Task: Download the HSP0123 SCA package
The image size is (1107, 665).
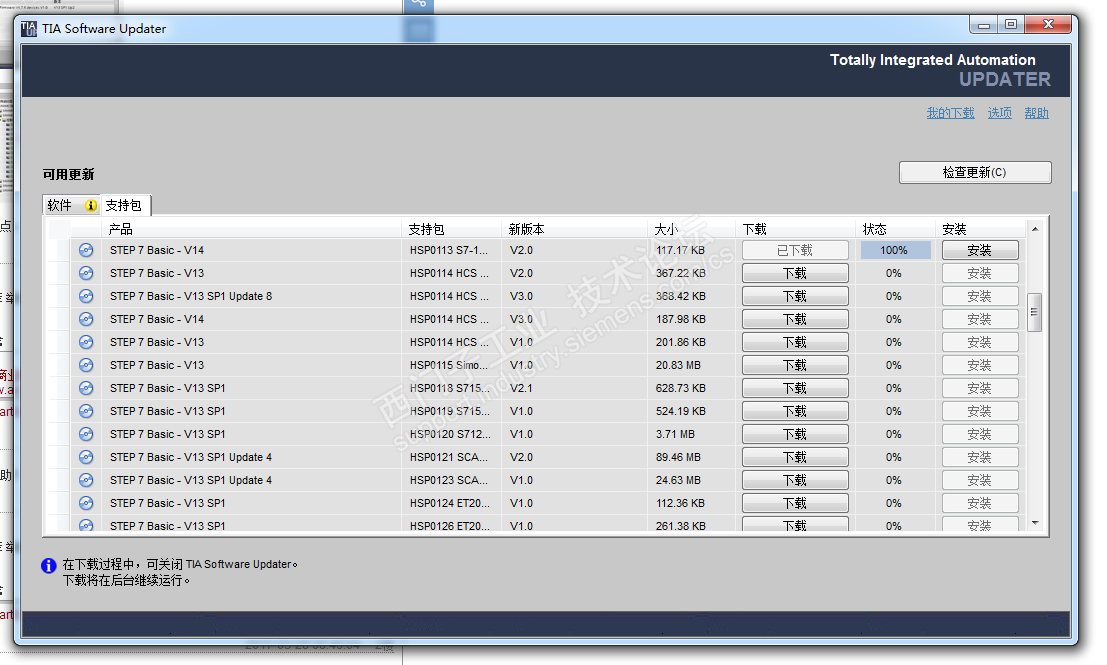Action: [x=795, y=480]
